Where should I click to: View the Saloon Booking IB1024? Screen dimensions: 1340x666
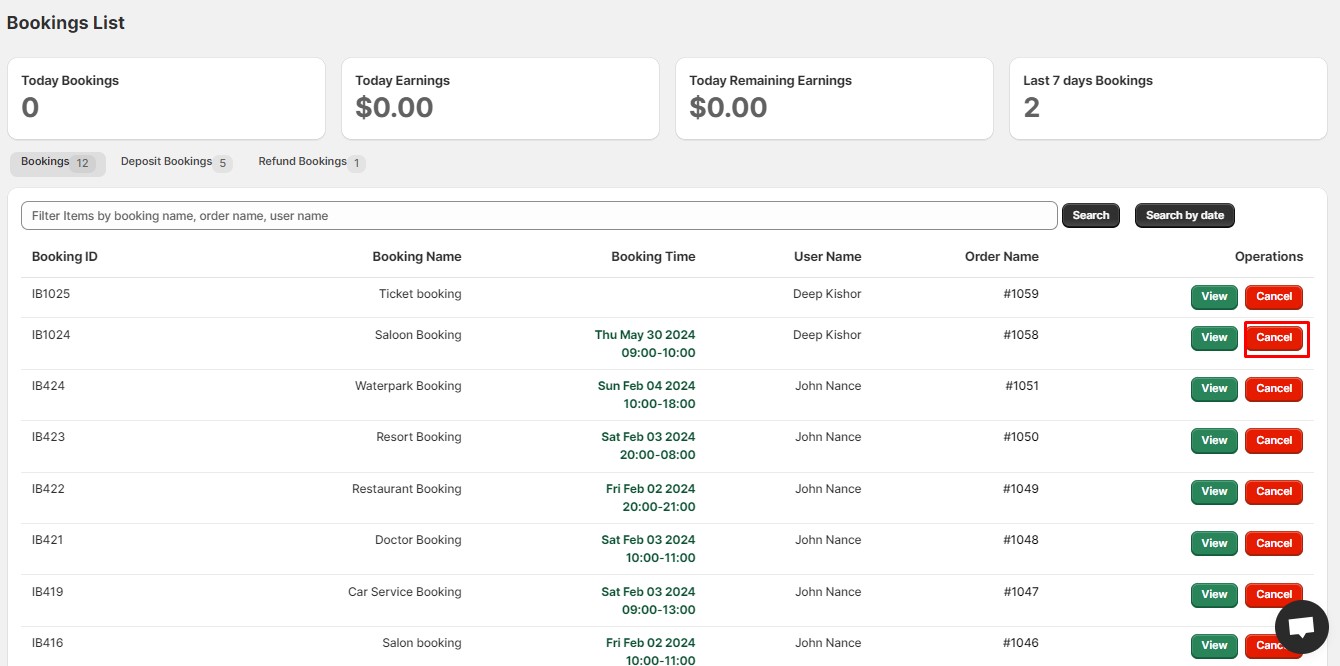[1214, 338]
